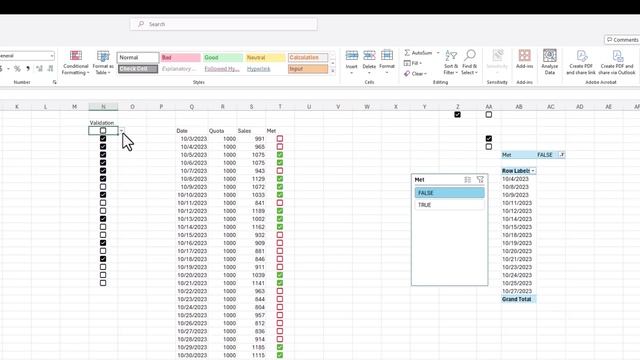Select TRUE in Met slicer
Image resolution: width=640 pixels, height=360 pixels.
point(449,205)
